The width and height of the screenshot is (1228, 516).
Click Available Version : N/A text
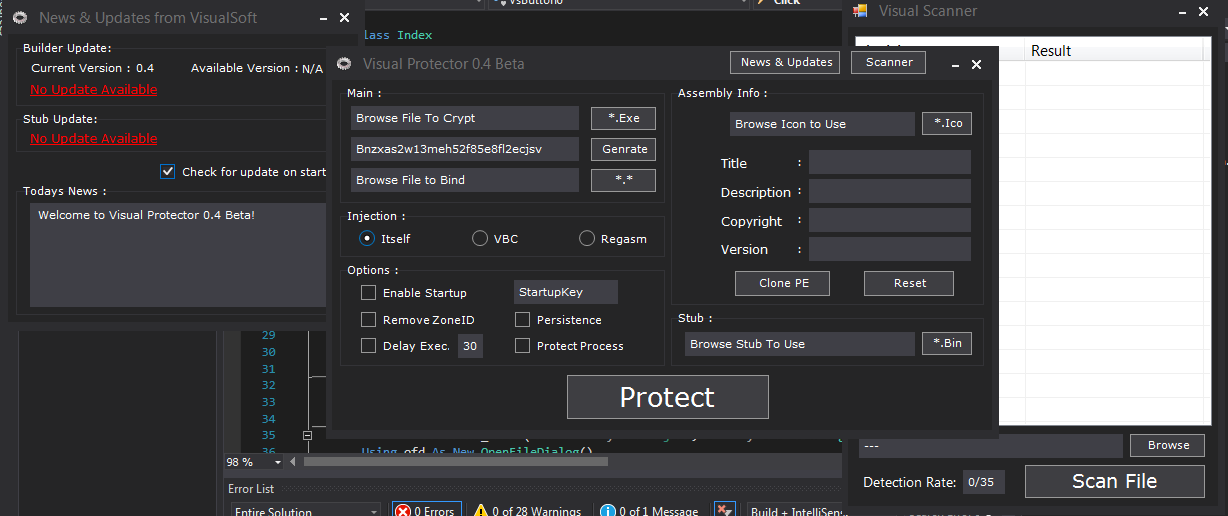(x=257, y=69)
